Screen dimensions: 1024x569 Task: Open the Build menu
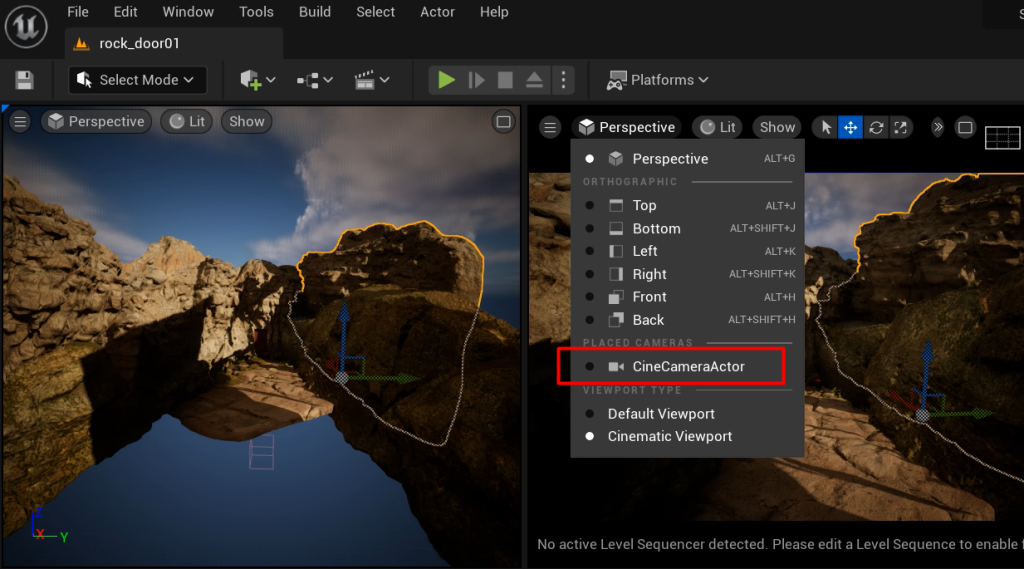click(x=315, y=12)
